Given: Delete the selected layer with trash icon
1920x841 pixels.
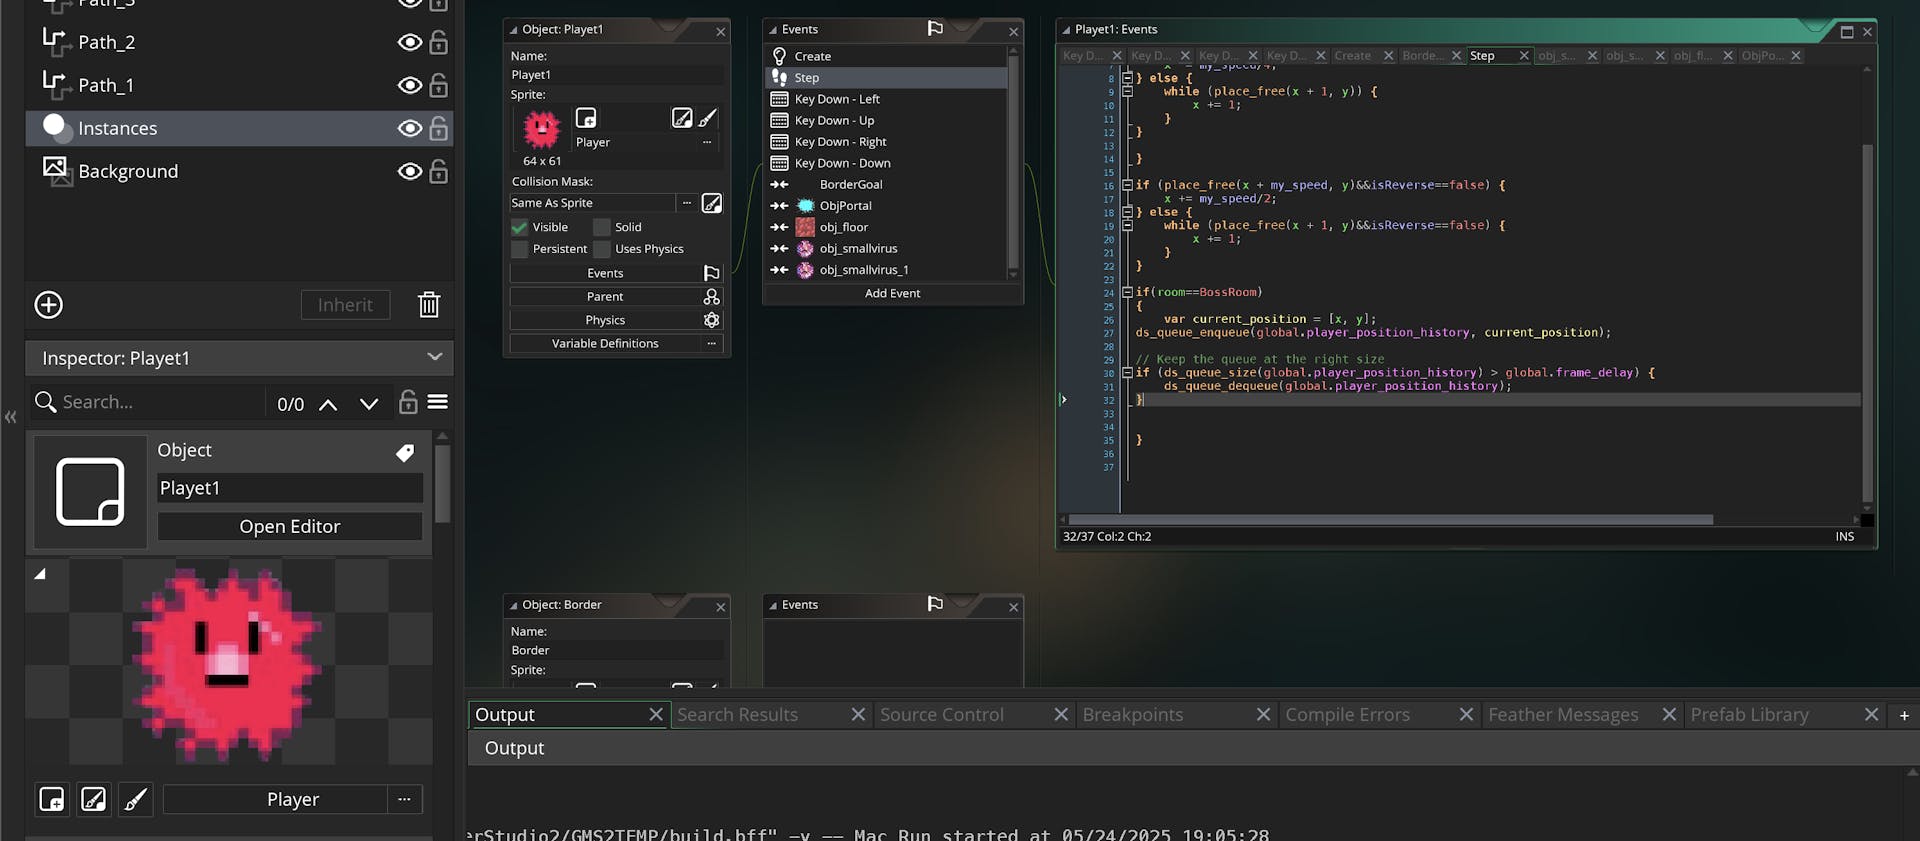Looking at the screenshot, I should pos(429,305).
